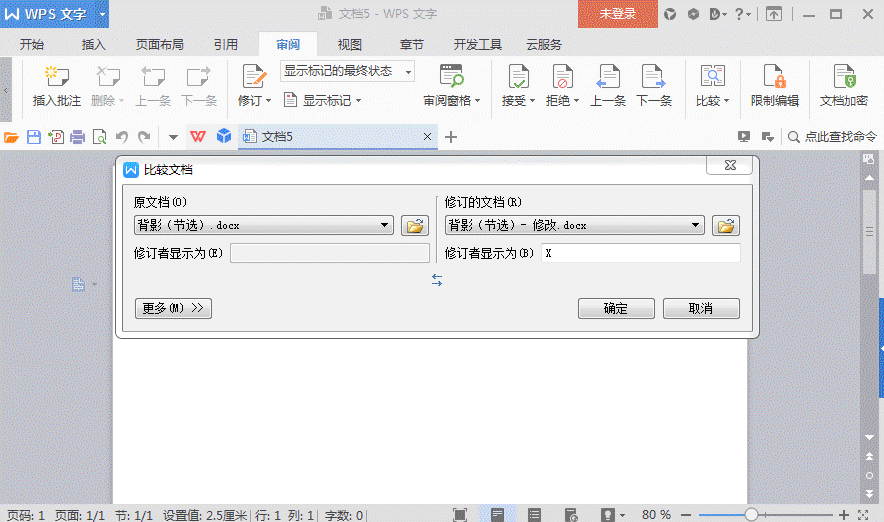884x522 pixels.
Task: Click the fit-to-window icon after zoom slider
Action: [863, 515]
